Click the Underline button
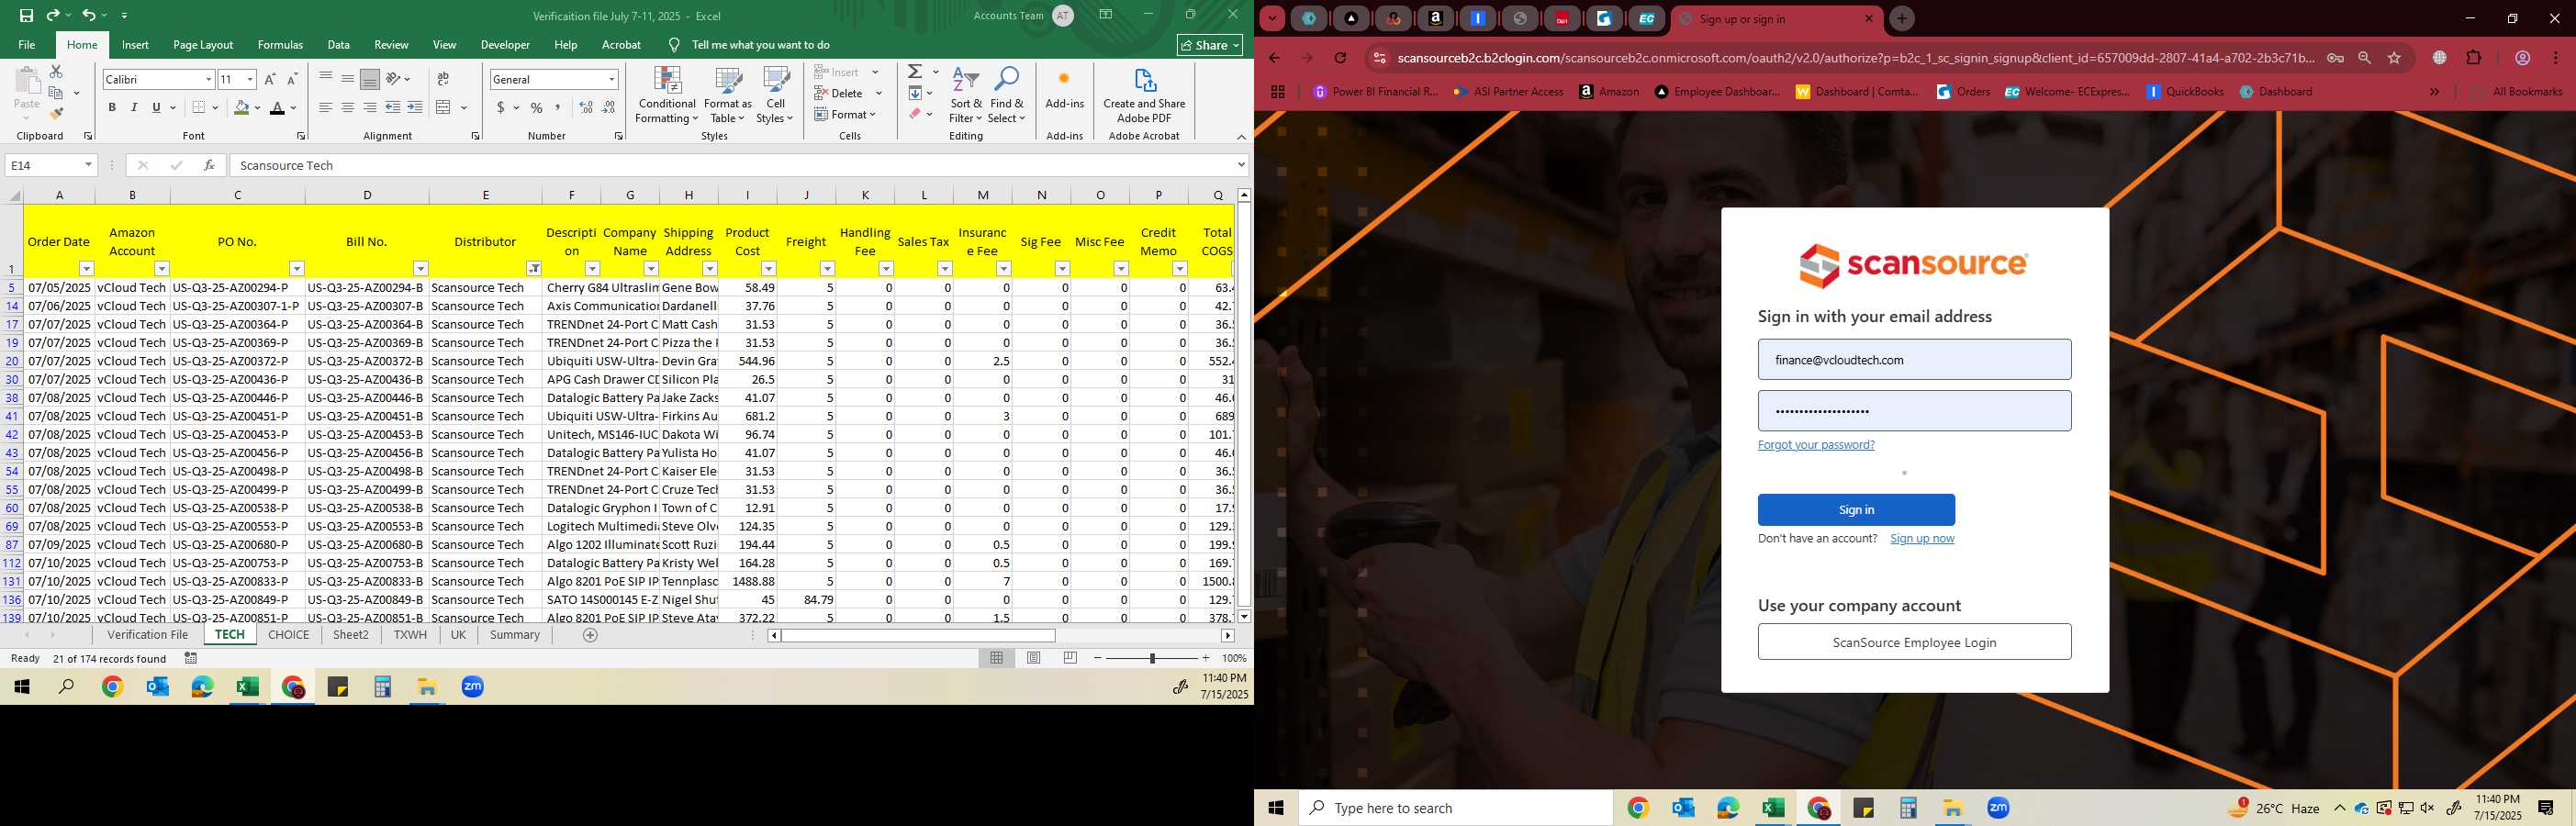This screenshot has width=2576, height=826. 156,107
